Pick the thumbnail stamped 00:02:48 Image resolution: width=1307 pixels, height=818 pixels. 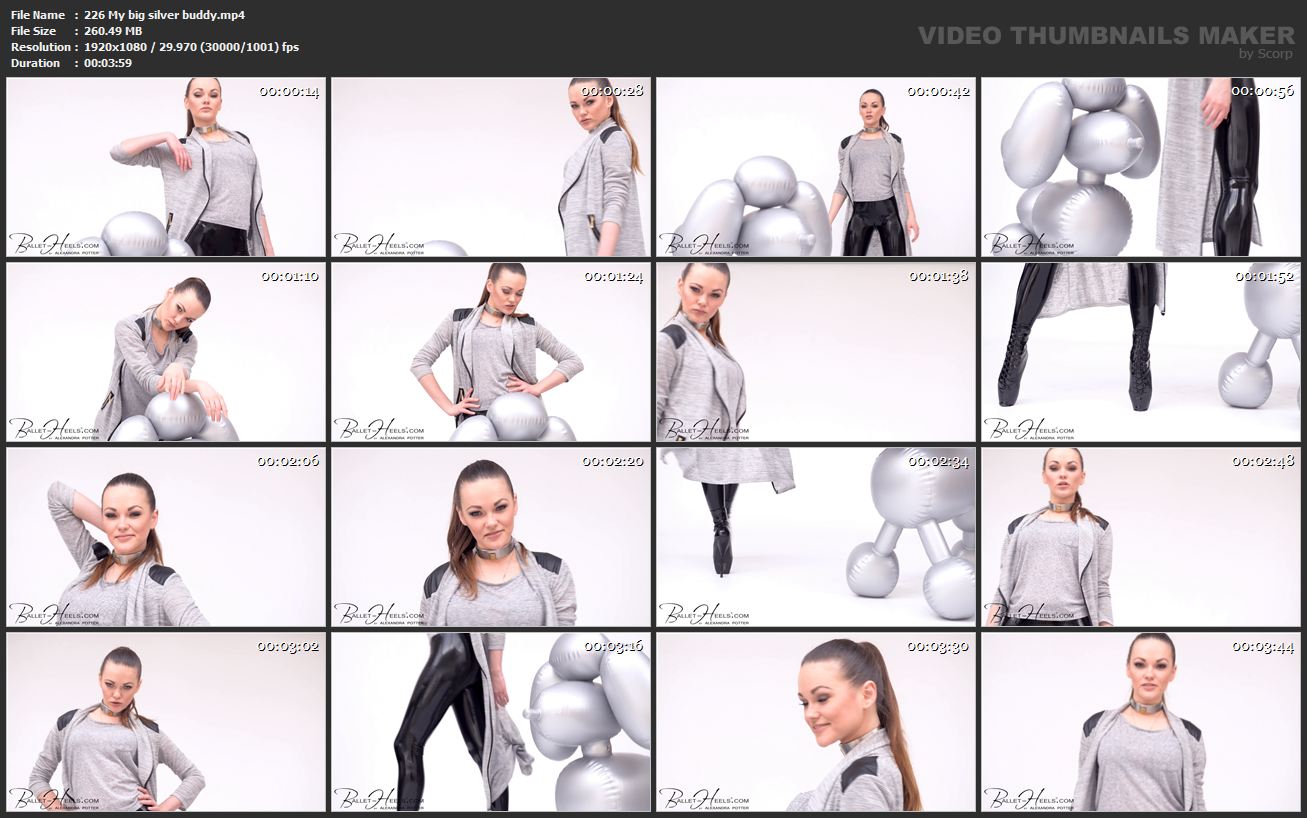click(1141, 537)
